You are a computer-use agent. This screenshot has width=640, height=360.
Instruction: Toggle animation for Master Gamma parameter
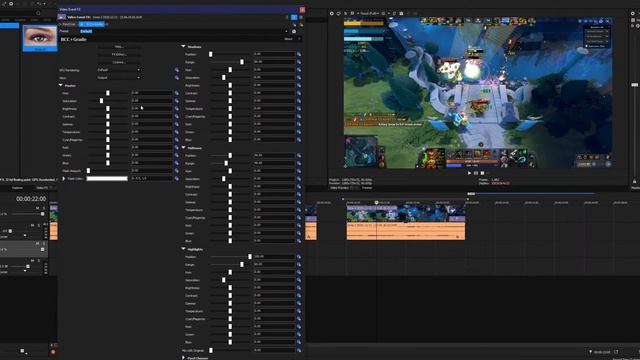177,124
